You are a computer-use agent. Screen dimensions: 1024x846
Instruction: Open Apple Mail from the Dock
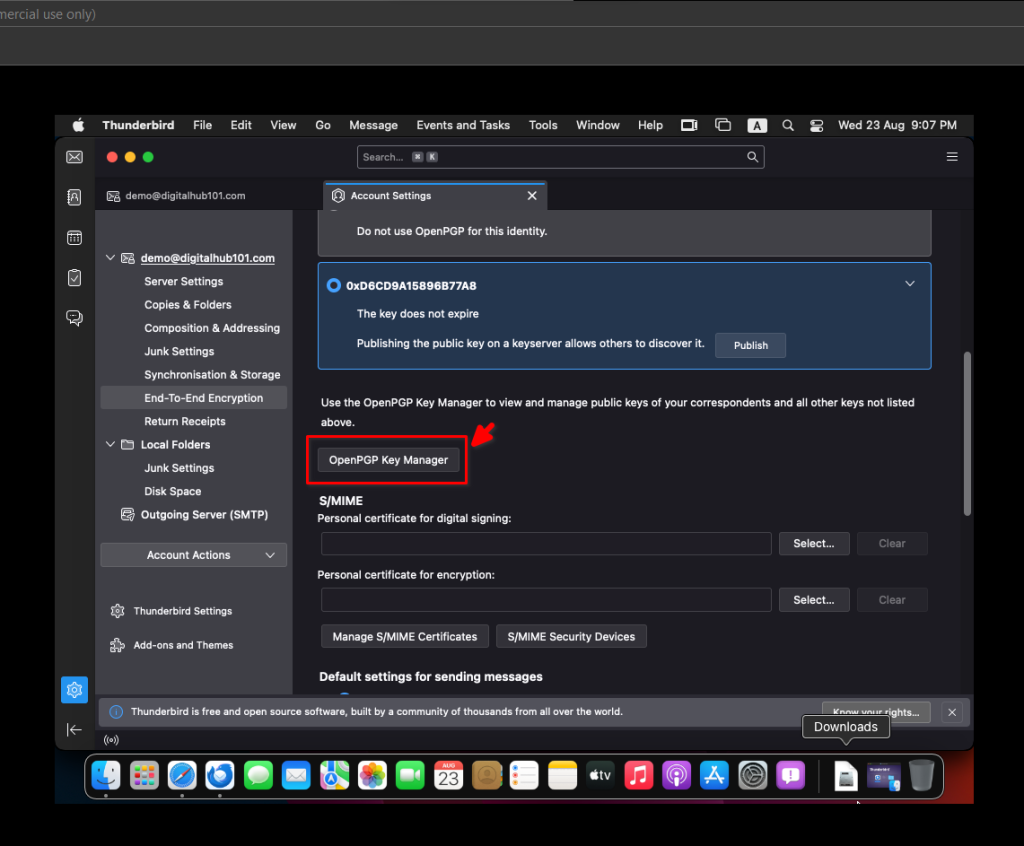296,775
